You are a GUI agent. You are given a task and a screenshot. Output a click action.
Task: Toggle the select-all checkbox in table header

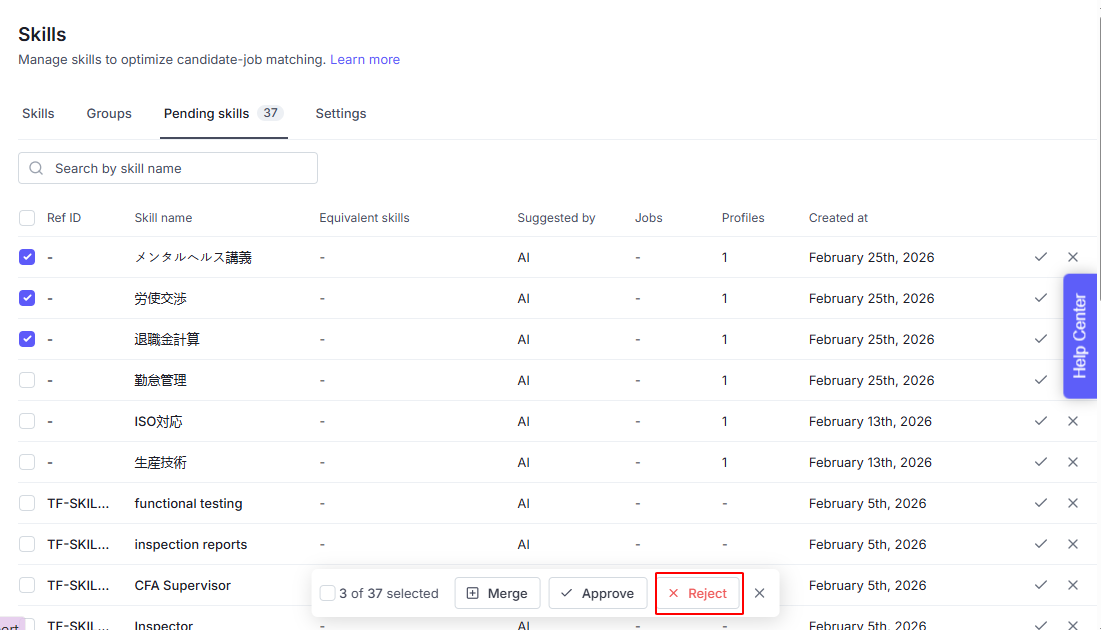coord(27,218)
